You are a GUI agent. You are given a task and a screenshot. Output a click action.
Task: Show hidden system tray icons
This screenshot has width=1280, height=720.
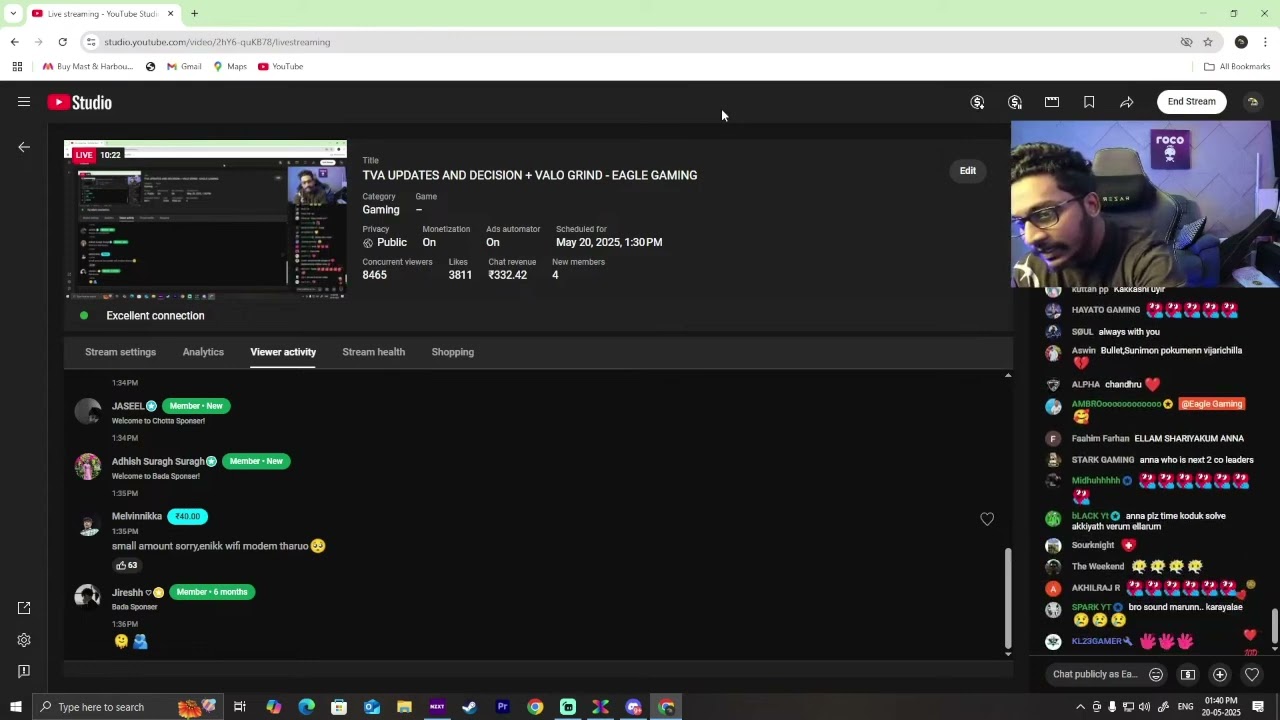pos(1080,707)
